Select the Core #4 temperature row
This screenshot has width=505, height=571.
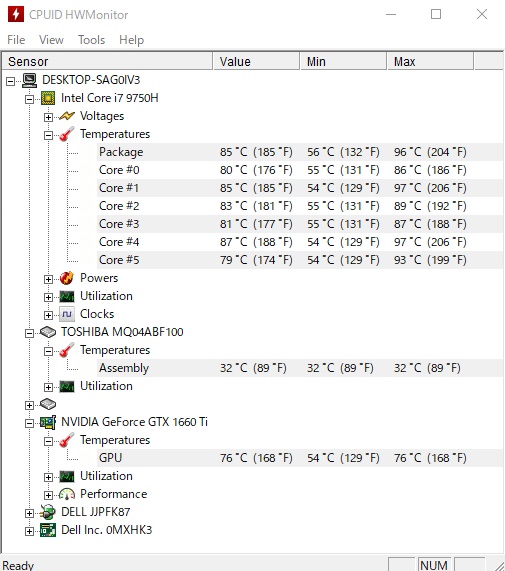click(300, 242)
